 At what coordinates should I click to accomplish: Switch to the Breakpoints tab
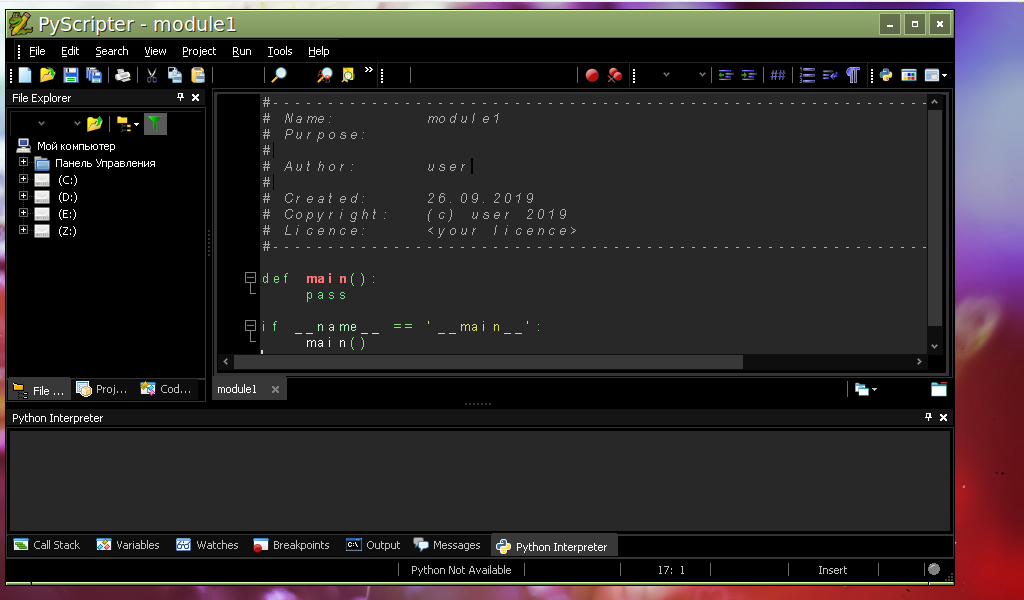[x=291, y=545]
